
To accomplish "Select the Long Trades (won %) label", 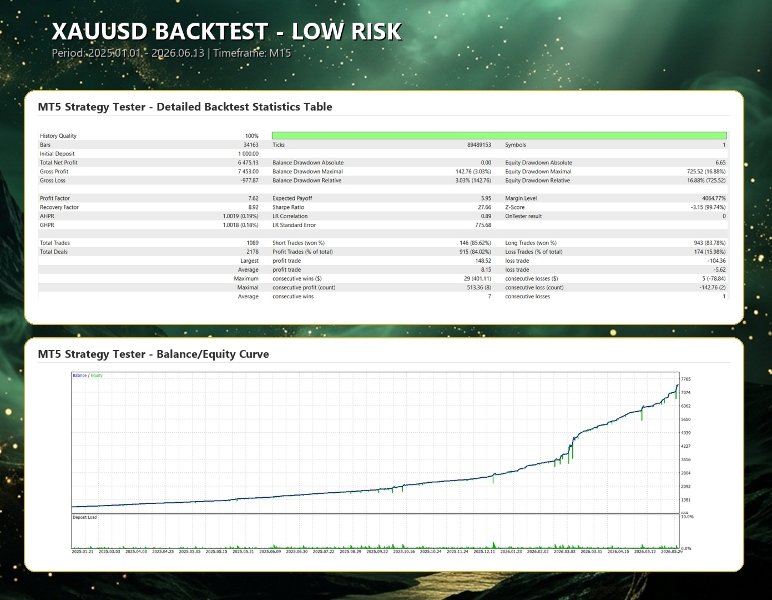I will 531,243.
